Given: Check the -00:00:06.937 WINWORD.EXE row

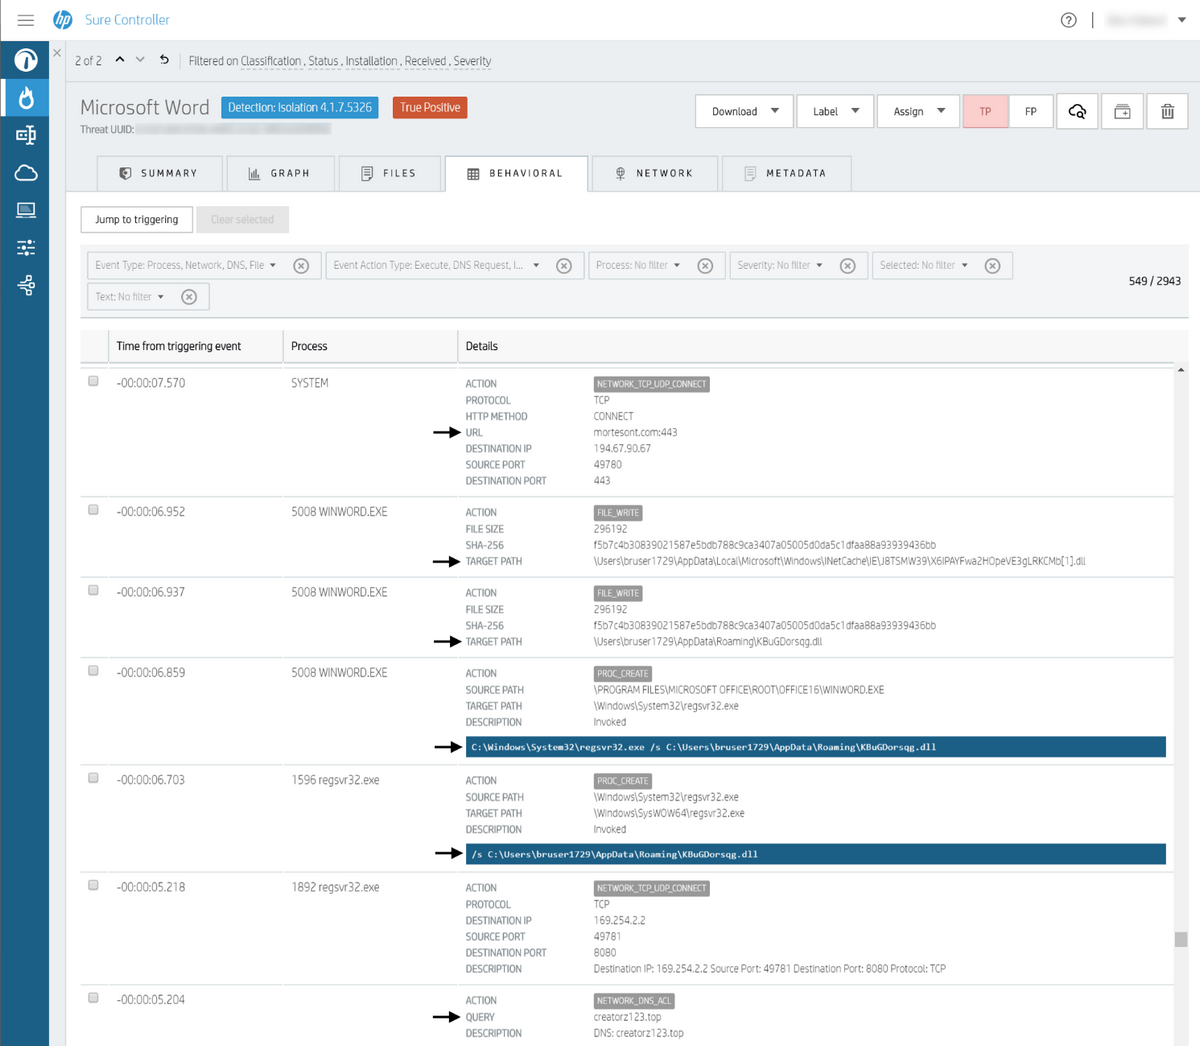Looking at the screenshot, I should point(93,590).
